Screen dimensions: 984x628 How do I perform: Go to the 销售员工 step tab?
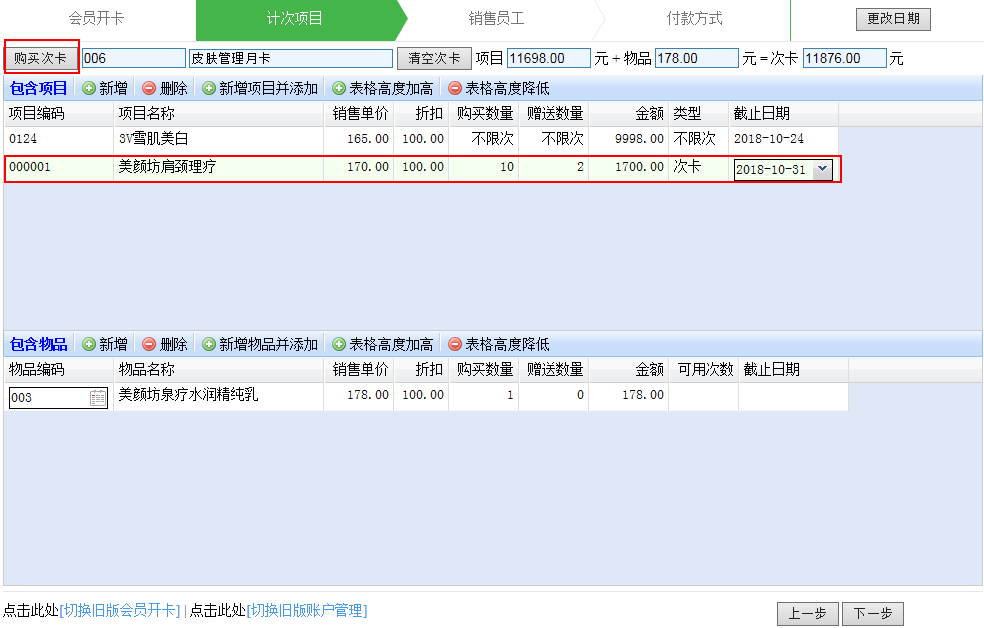tap(496, 19)
